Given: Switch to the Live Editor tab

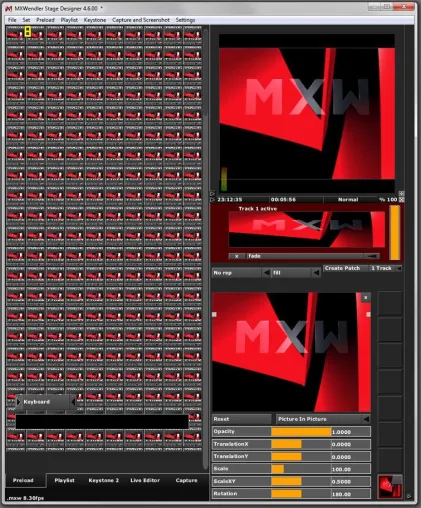Looking at the screenshot, I should [145, 480].
